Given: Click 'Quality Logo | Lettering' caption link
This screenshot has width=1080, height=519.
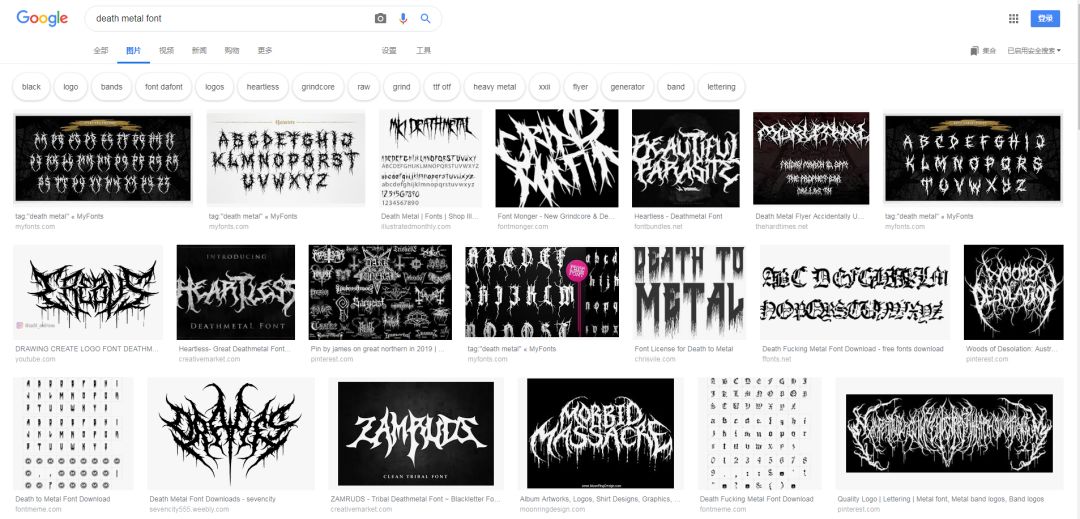Looking at the screenshot, I should pos(940,499).
